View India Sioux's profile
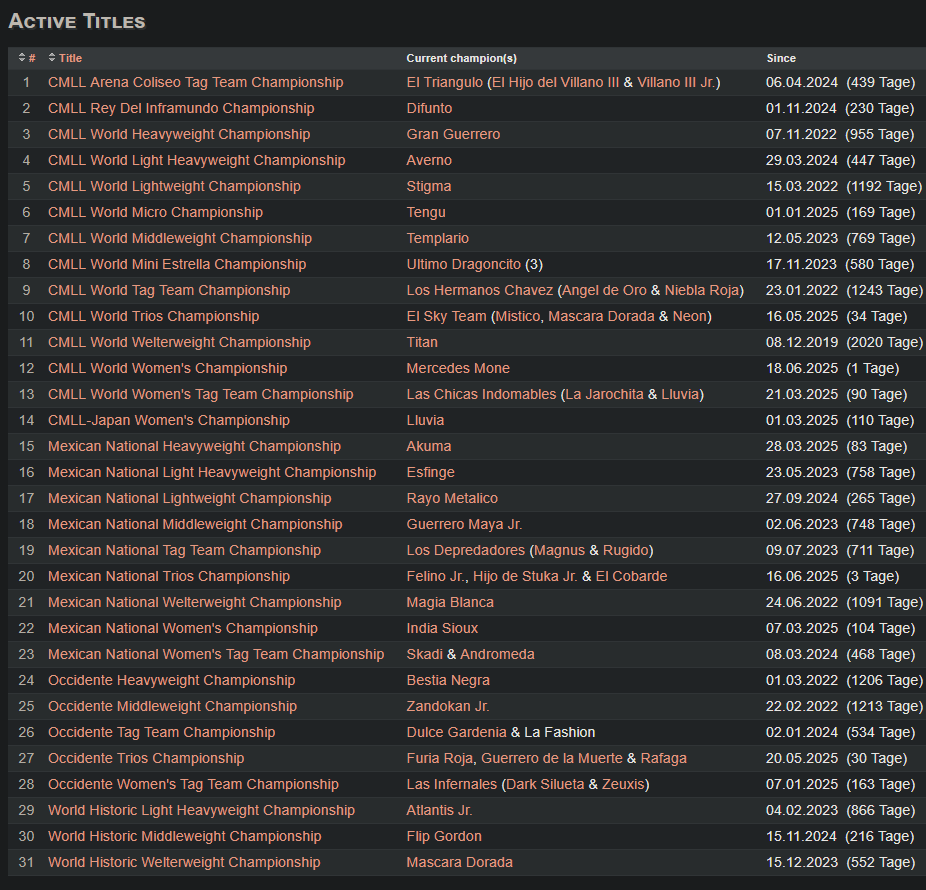Viewport: 926px width, 890px height. coord(442,628)
